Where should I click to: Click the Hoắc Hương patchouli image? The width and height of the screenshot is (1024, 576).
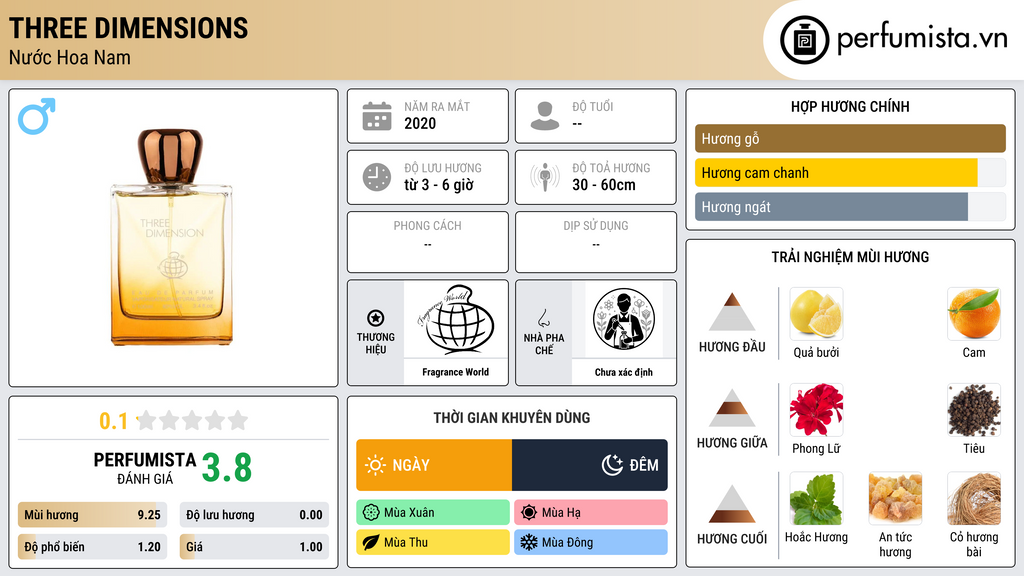[816, 498]
